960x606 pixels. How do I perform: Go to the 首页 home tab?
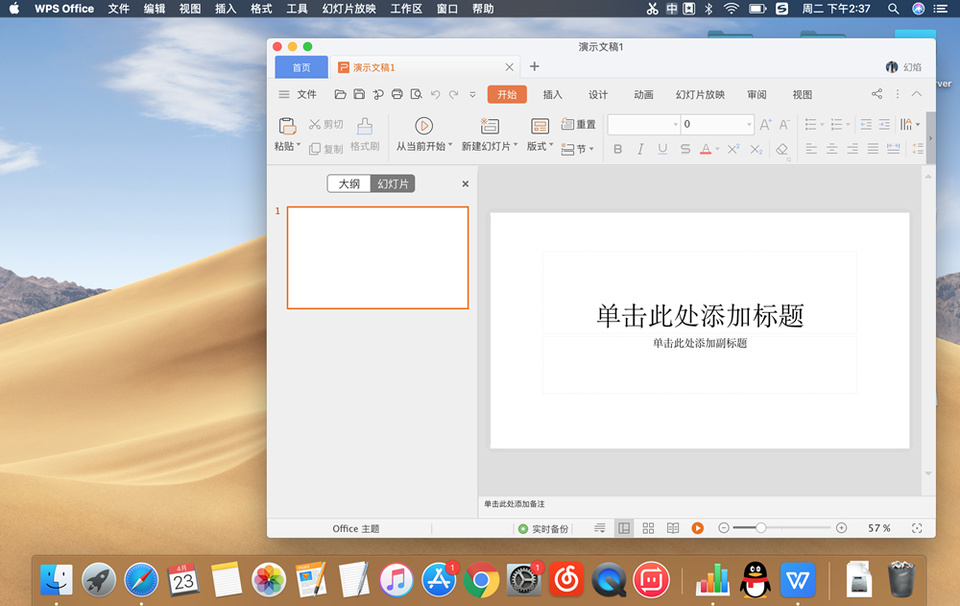[x=301, y=67]
